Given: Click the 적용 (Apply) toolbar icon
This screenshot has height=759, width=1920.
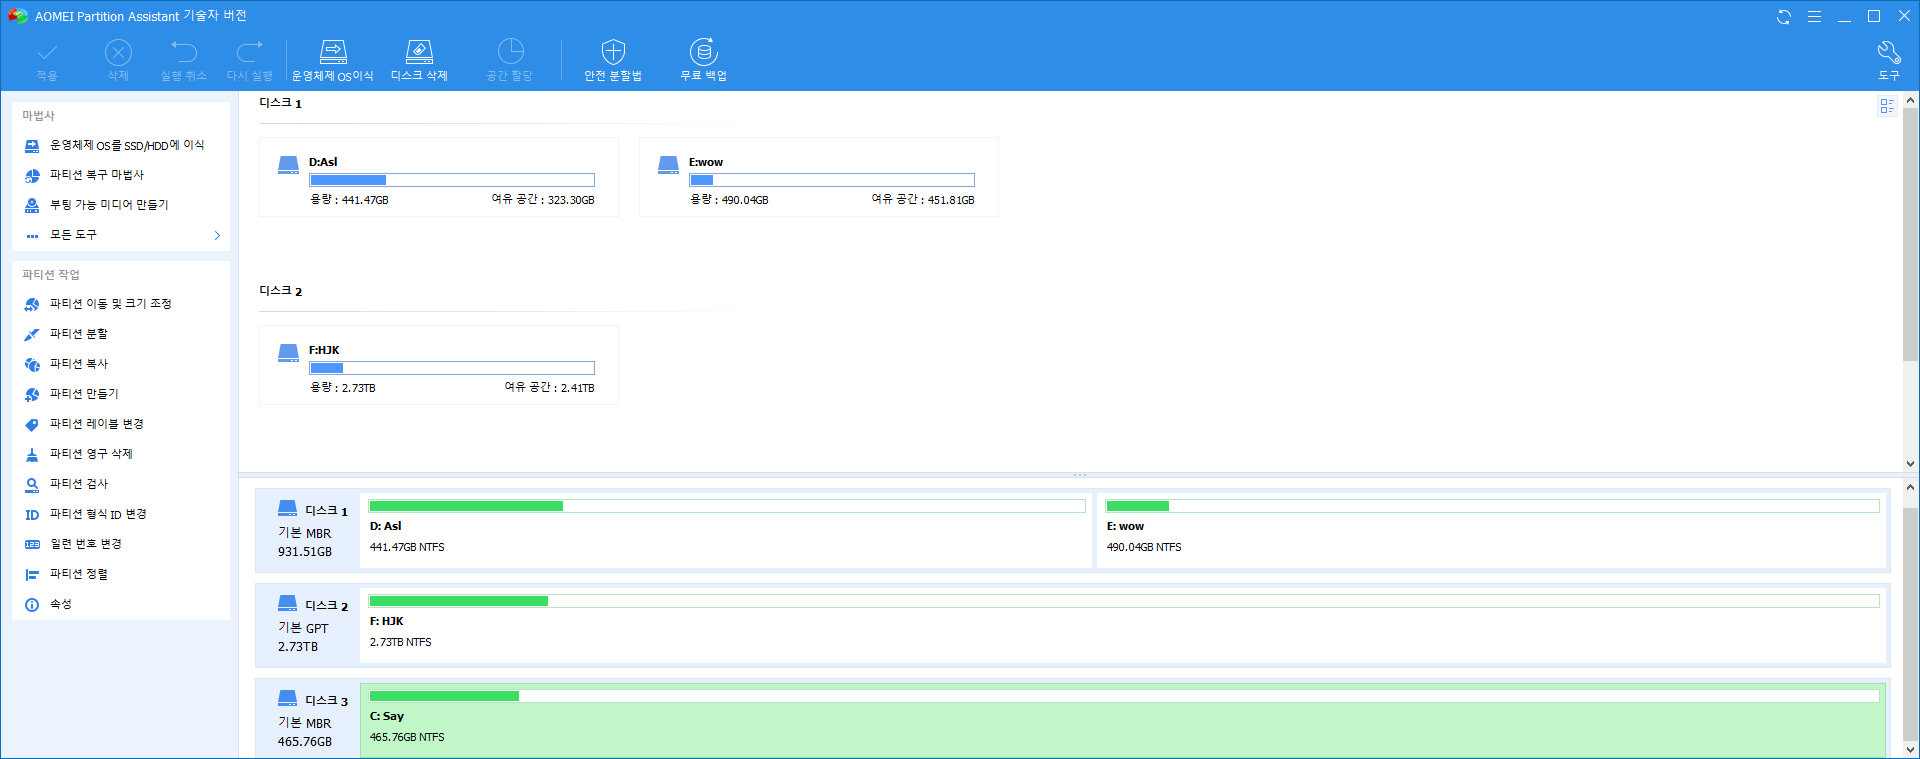Looking at the screenshot, I should (47, 60).
